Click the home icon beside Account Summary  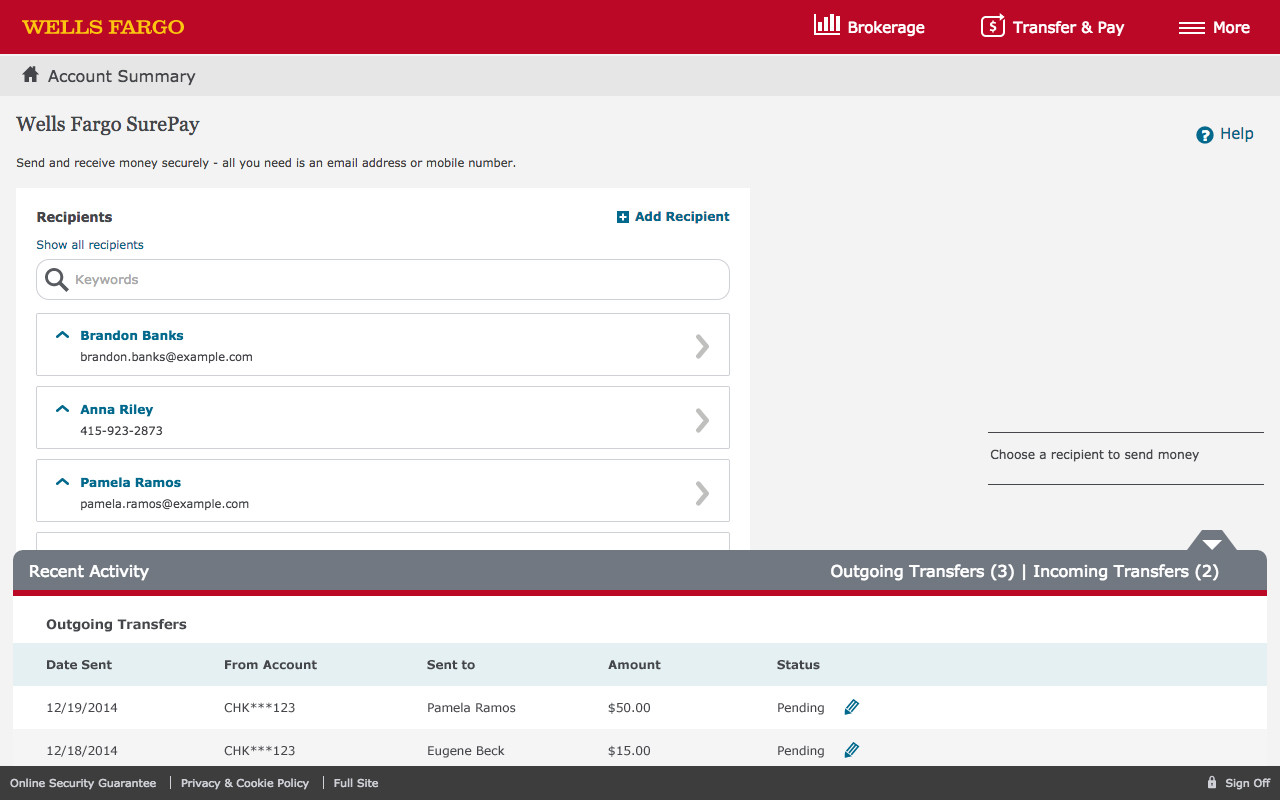(30, 75)
